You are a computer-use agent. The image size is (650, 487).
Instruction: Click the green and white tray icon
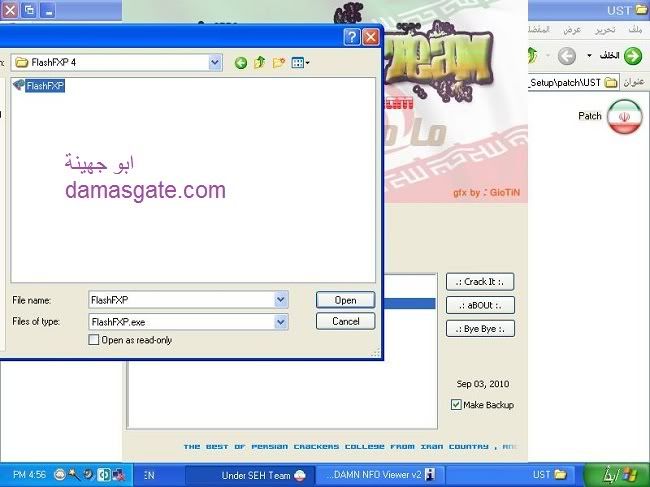(x=103, y=475)
